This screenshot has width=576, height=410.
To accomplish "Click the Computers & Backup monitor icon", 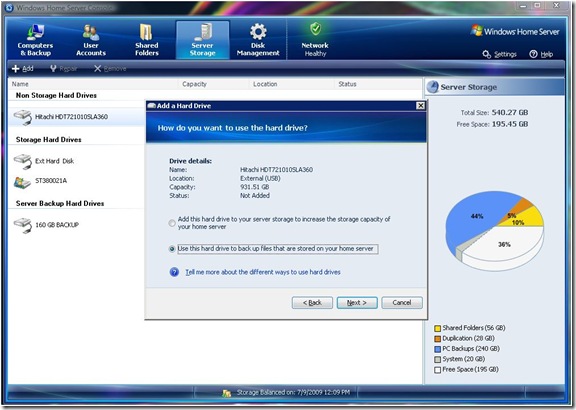I will pyautogui.click(x=35, y=32).
